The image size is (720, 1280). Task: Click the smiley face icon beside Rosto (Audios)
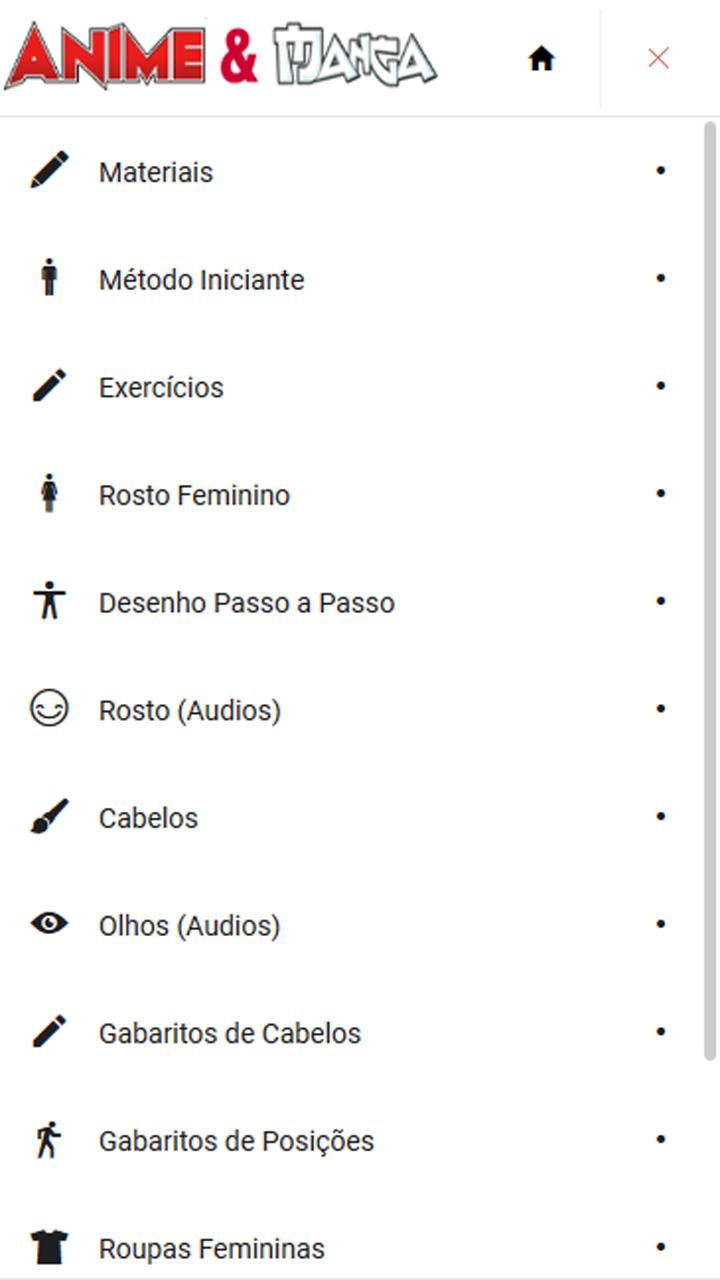click(49, 709)
